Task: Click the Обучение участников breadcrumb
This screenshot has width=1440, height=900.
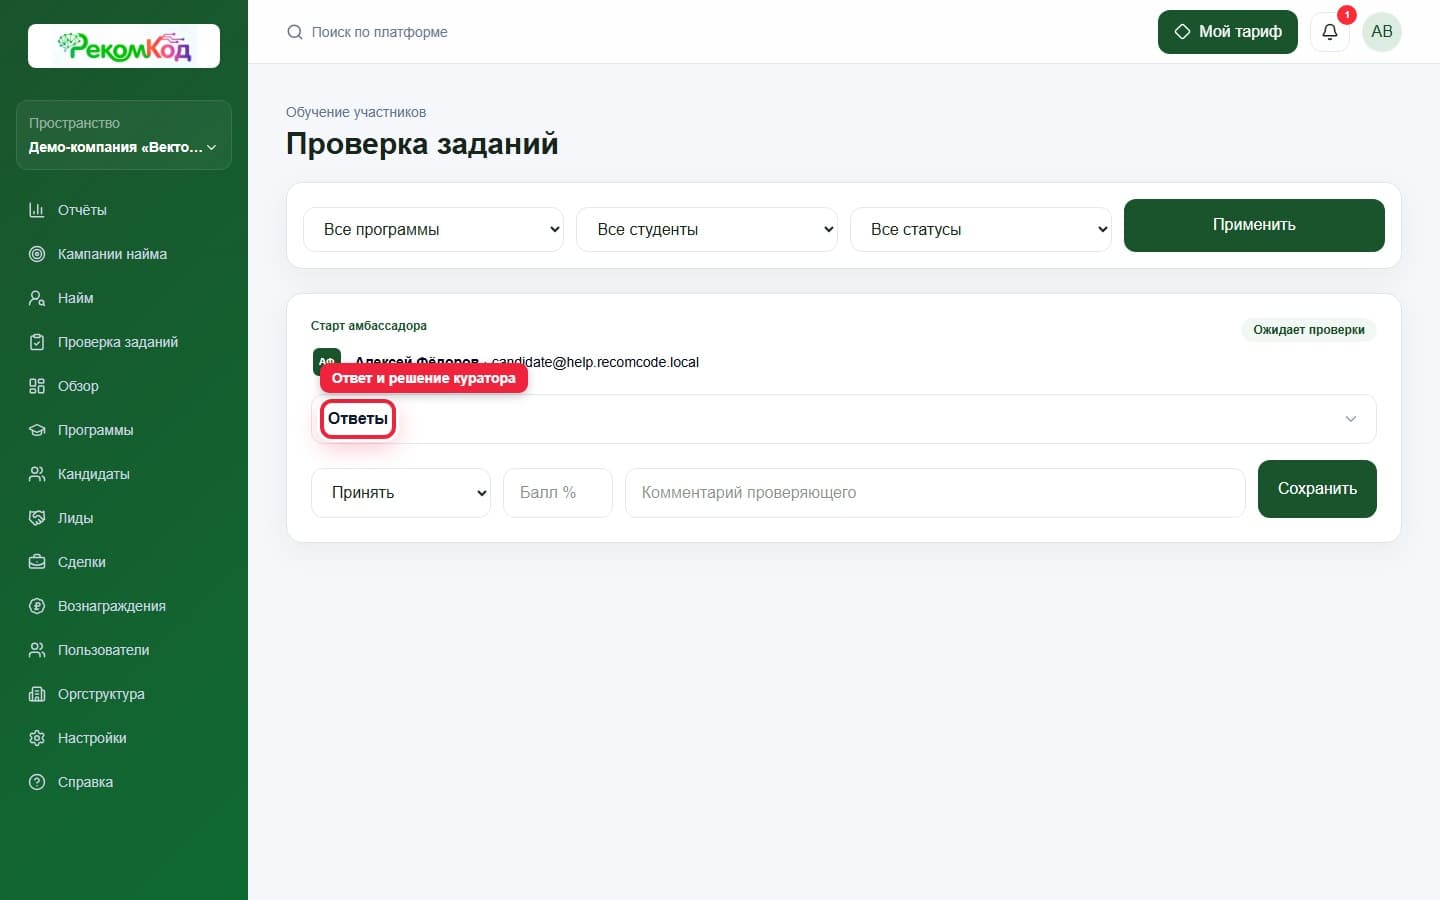Action: 356,112
